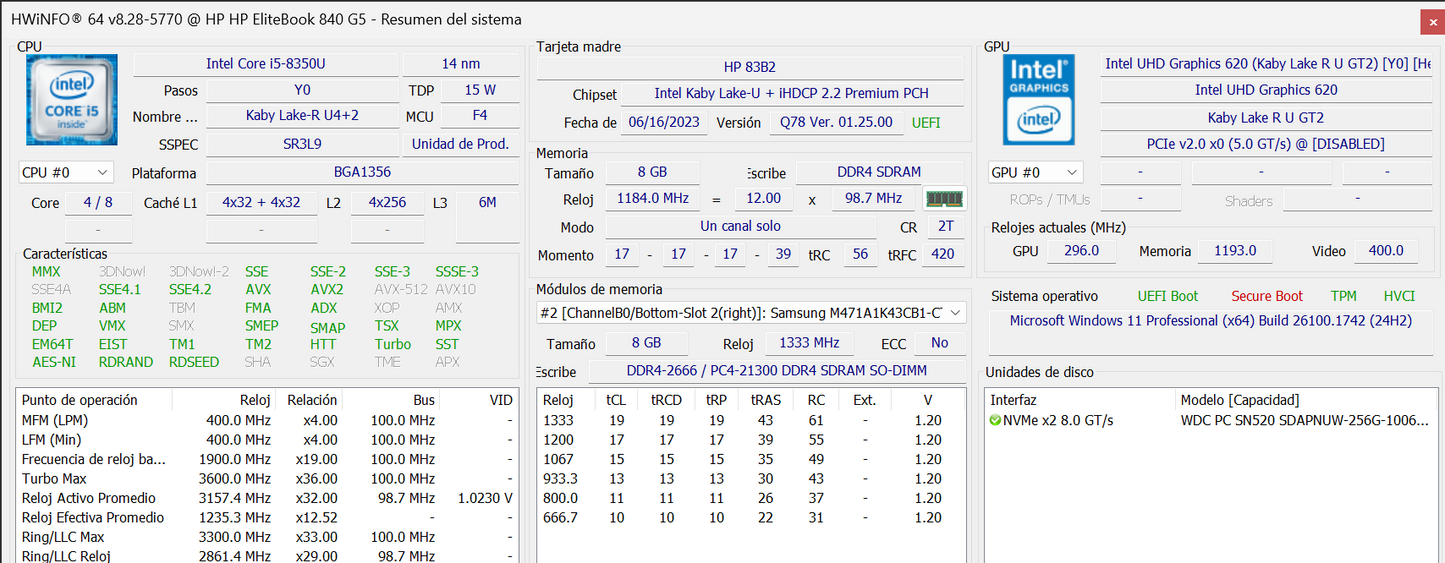Click the GPU memory clock 1193.0 value
The image size is (1445, 563).
tap(1235, 251)
